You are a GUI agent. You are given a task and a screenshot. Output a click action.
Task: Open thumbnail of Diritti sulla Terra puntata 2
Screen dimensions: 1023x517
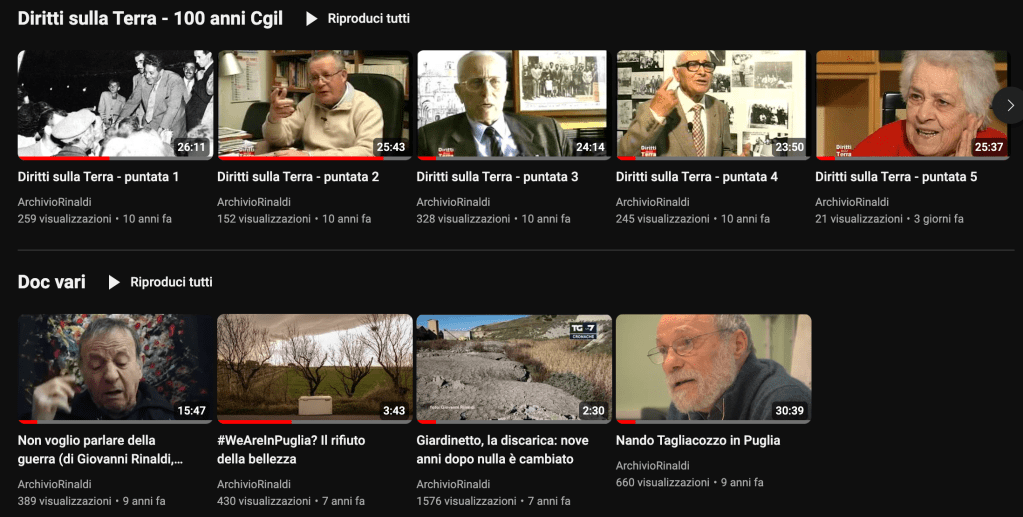click(x=314, y=105)
